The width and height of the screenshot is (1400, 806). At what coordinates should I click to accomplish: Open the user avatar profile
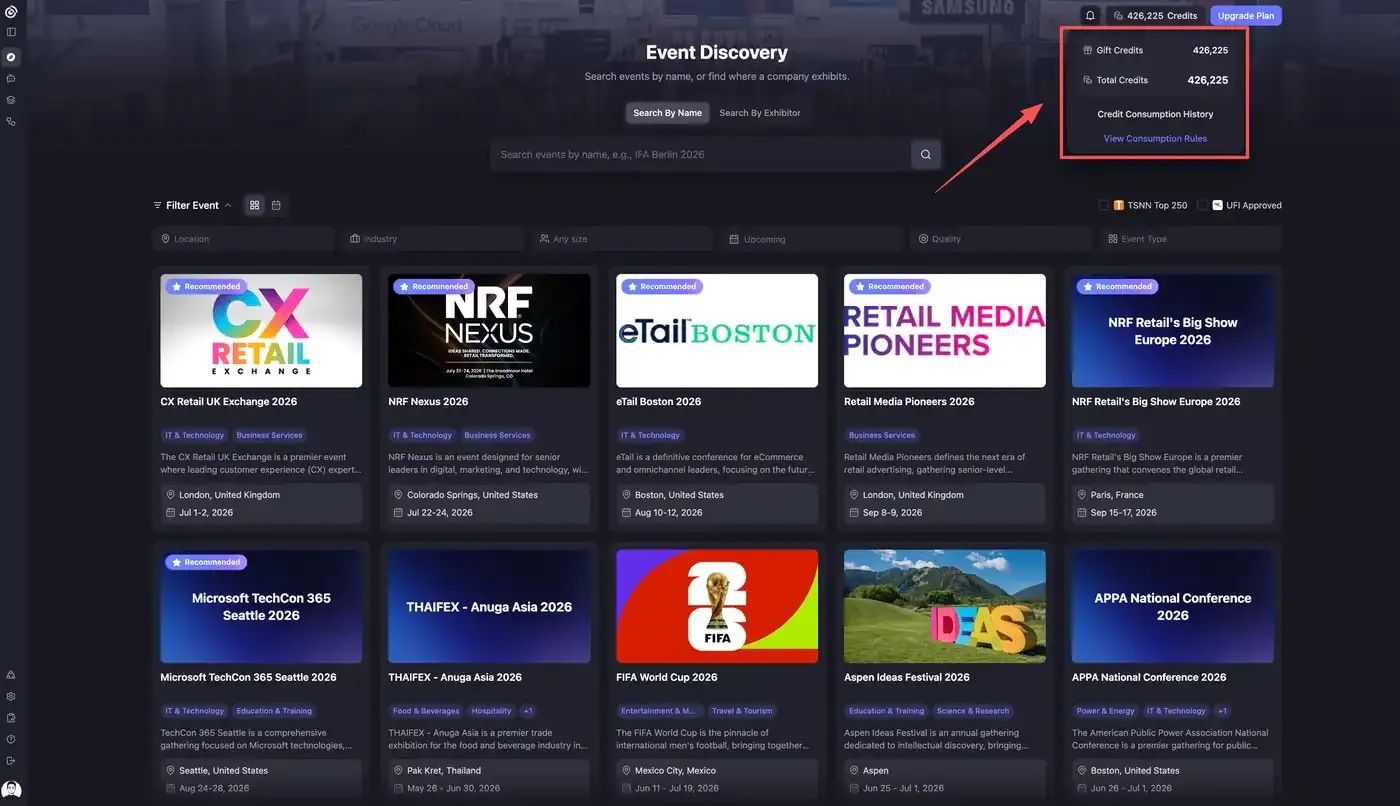(x=11, y=790)
